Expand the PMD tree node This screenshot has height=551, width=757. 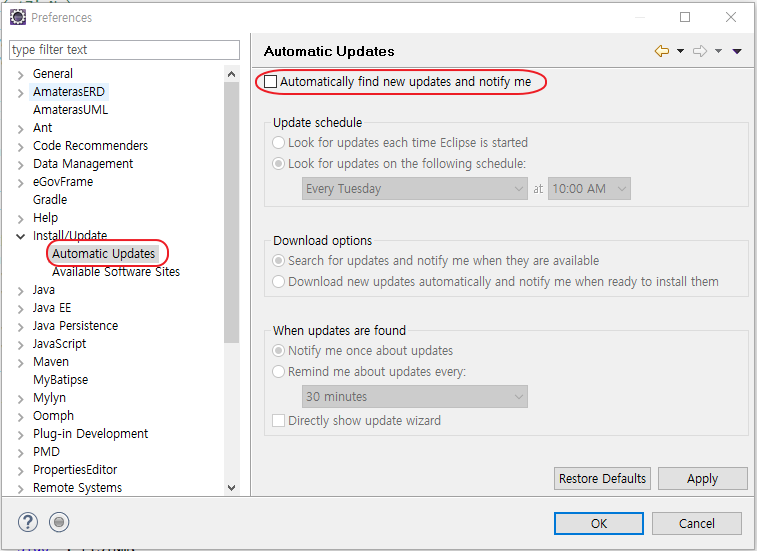[x=20, y=453]
